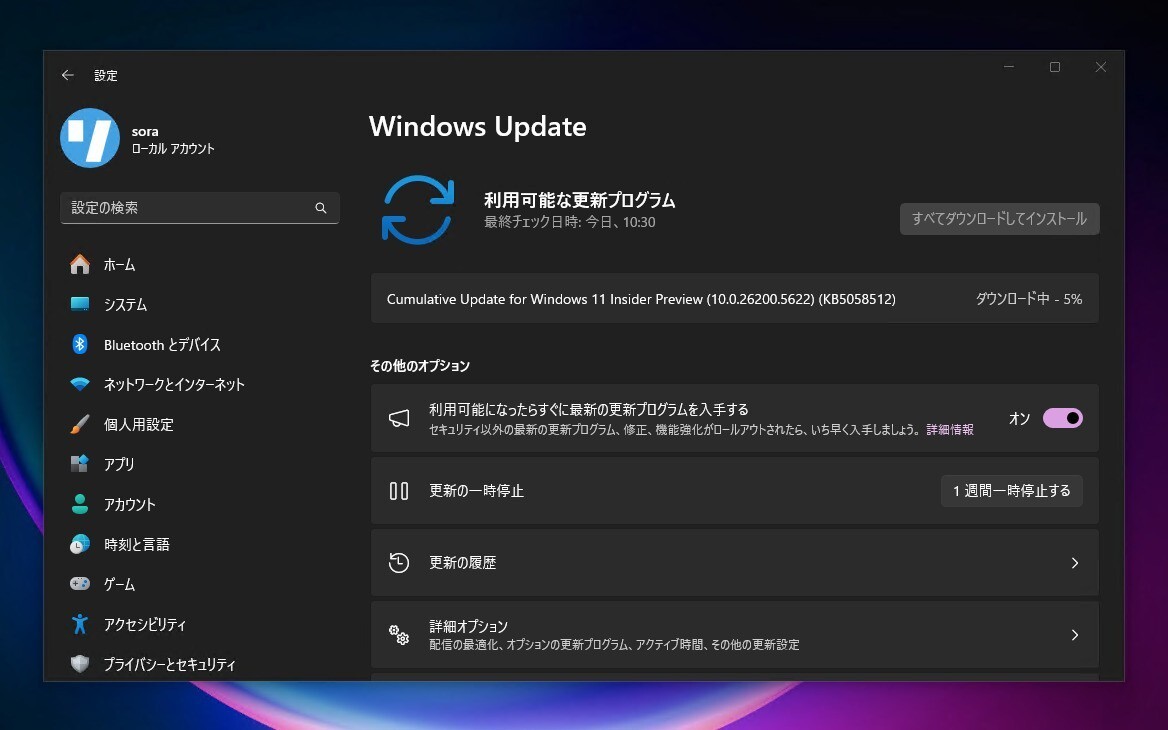Click the ダウンロード中 - 5% status text

[1029, 299]
